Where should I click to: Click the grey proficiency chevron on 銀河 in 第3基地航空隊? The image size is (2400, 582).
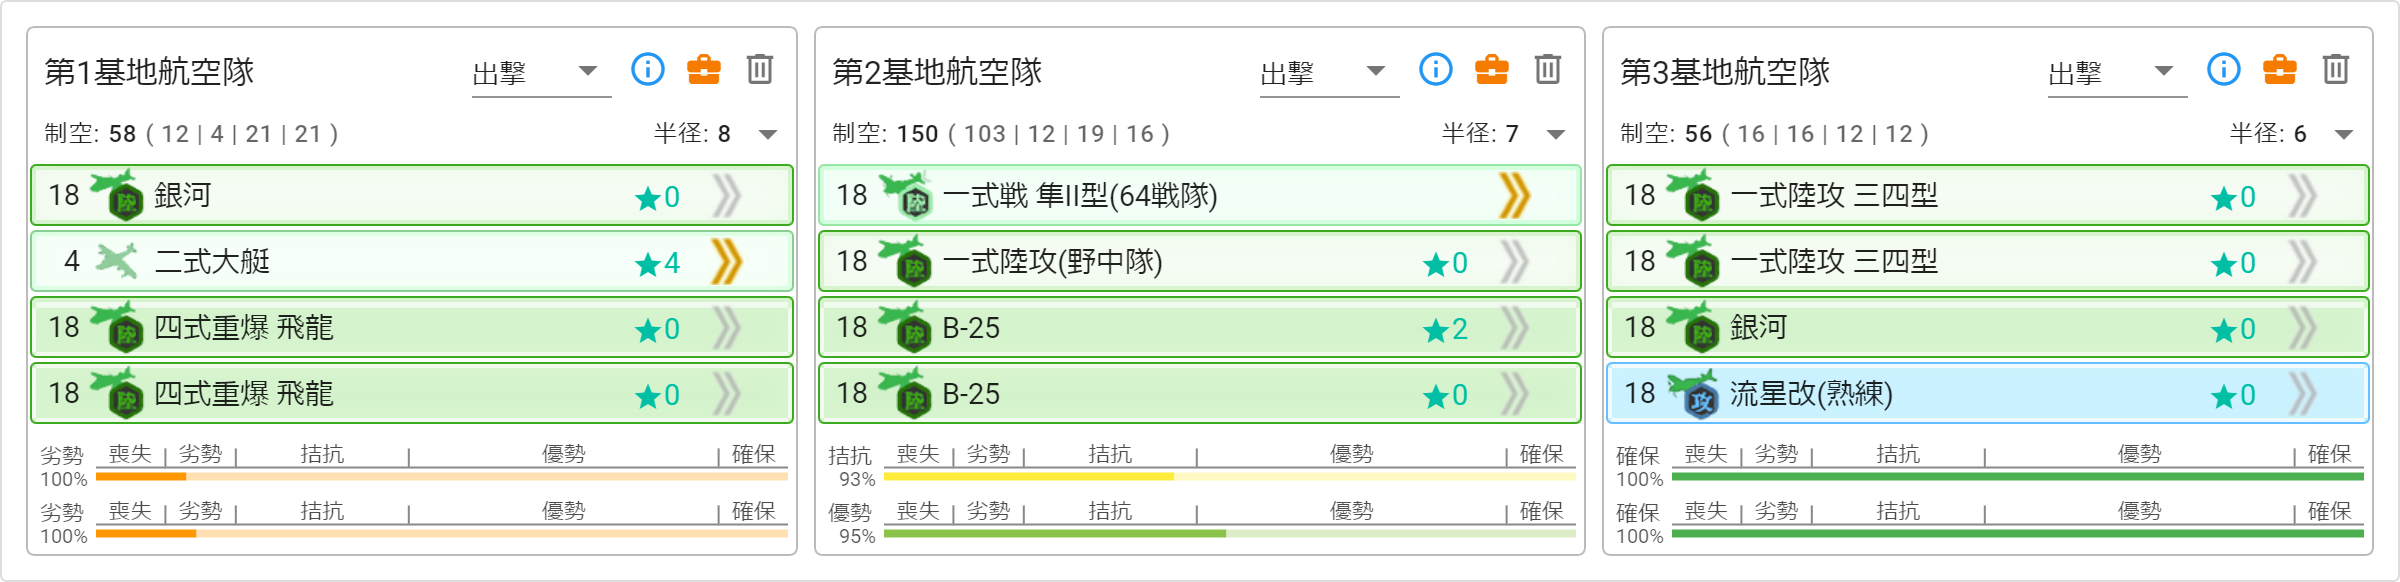click(x=2303, y=328)
